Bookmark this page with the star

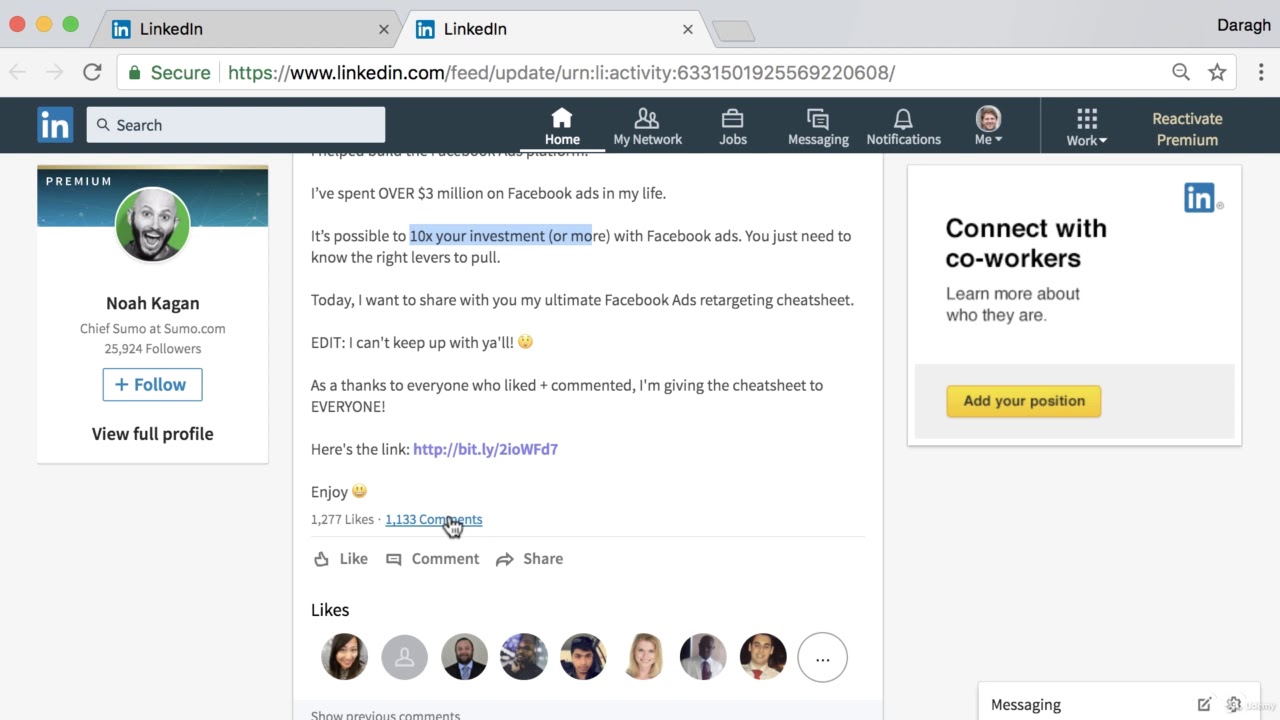[1217, 72]
